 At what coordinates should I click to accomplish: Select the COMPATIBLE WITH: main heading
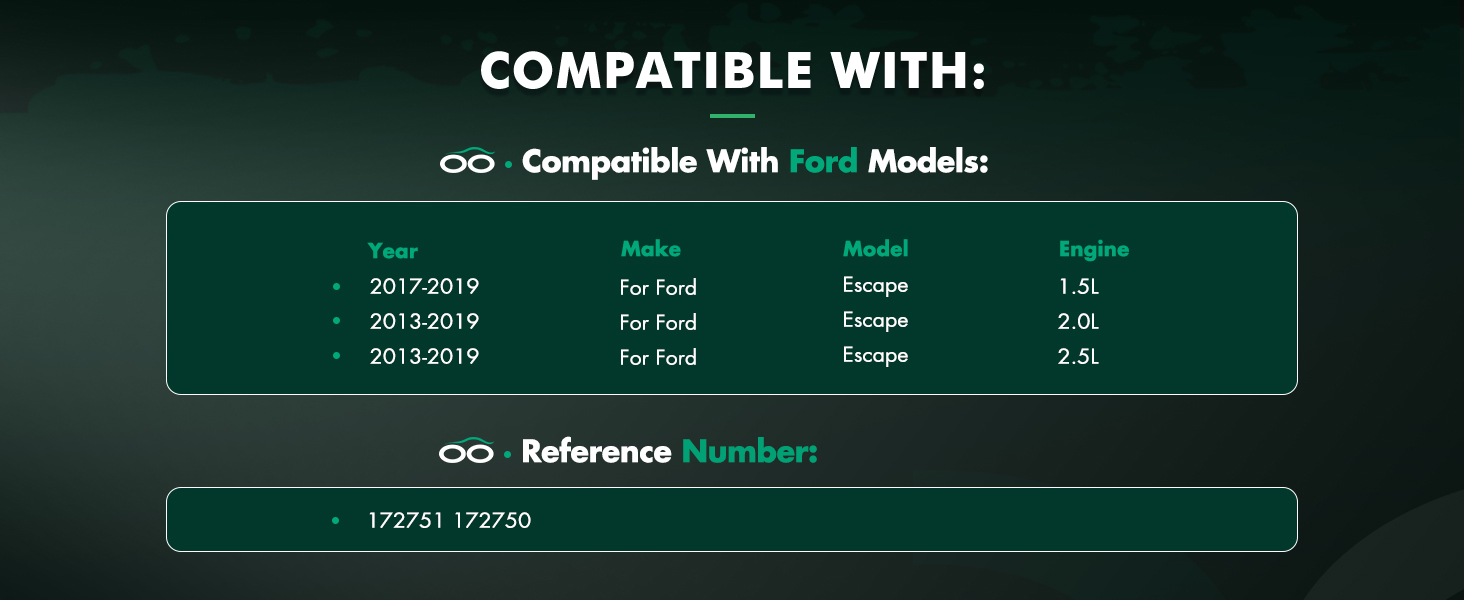pos(732,71)
